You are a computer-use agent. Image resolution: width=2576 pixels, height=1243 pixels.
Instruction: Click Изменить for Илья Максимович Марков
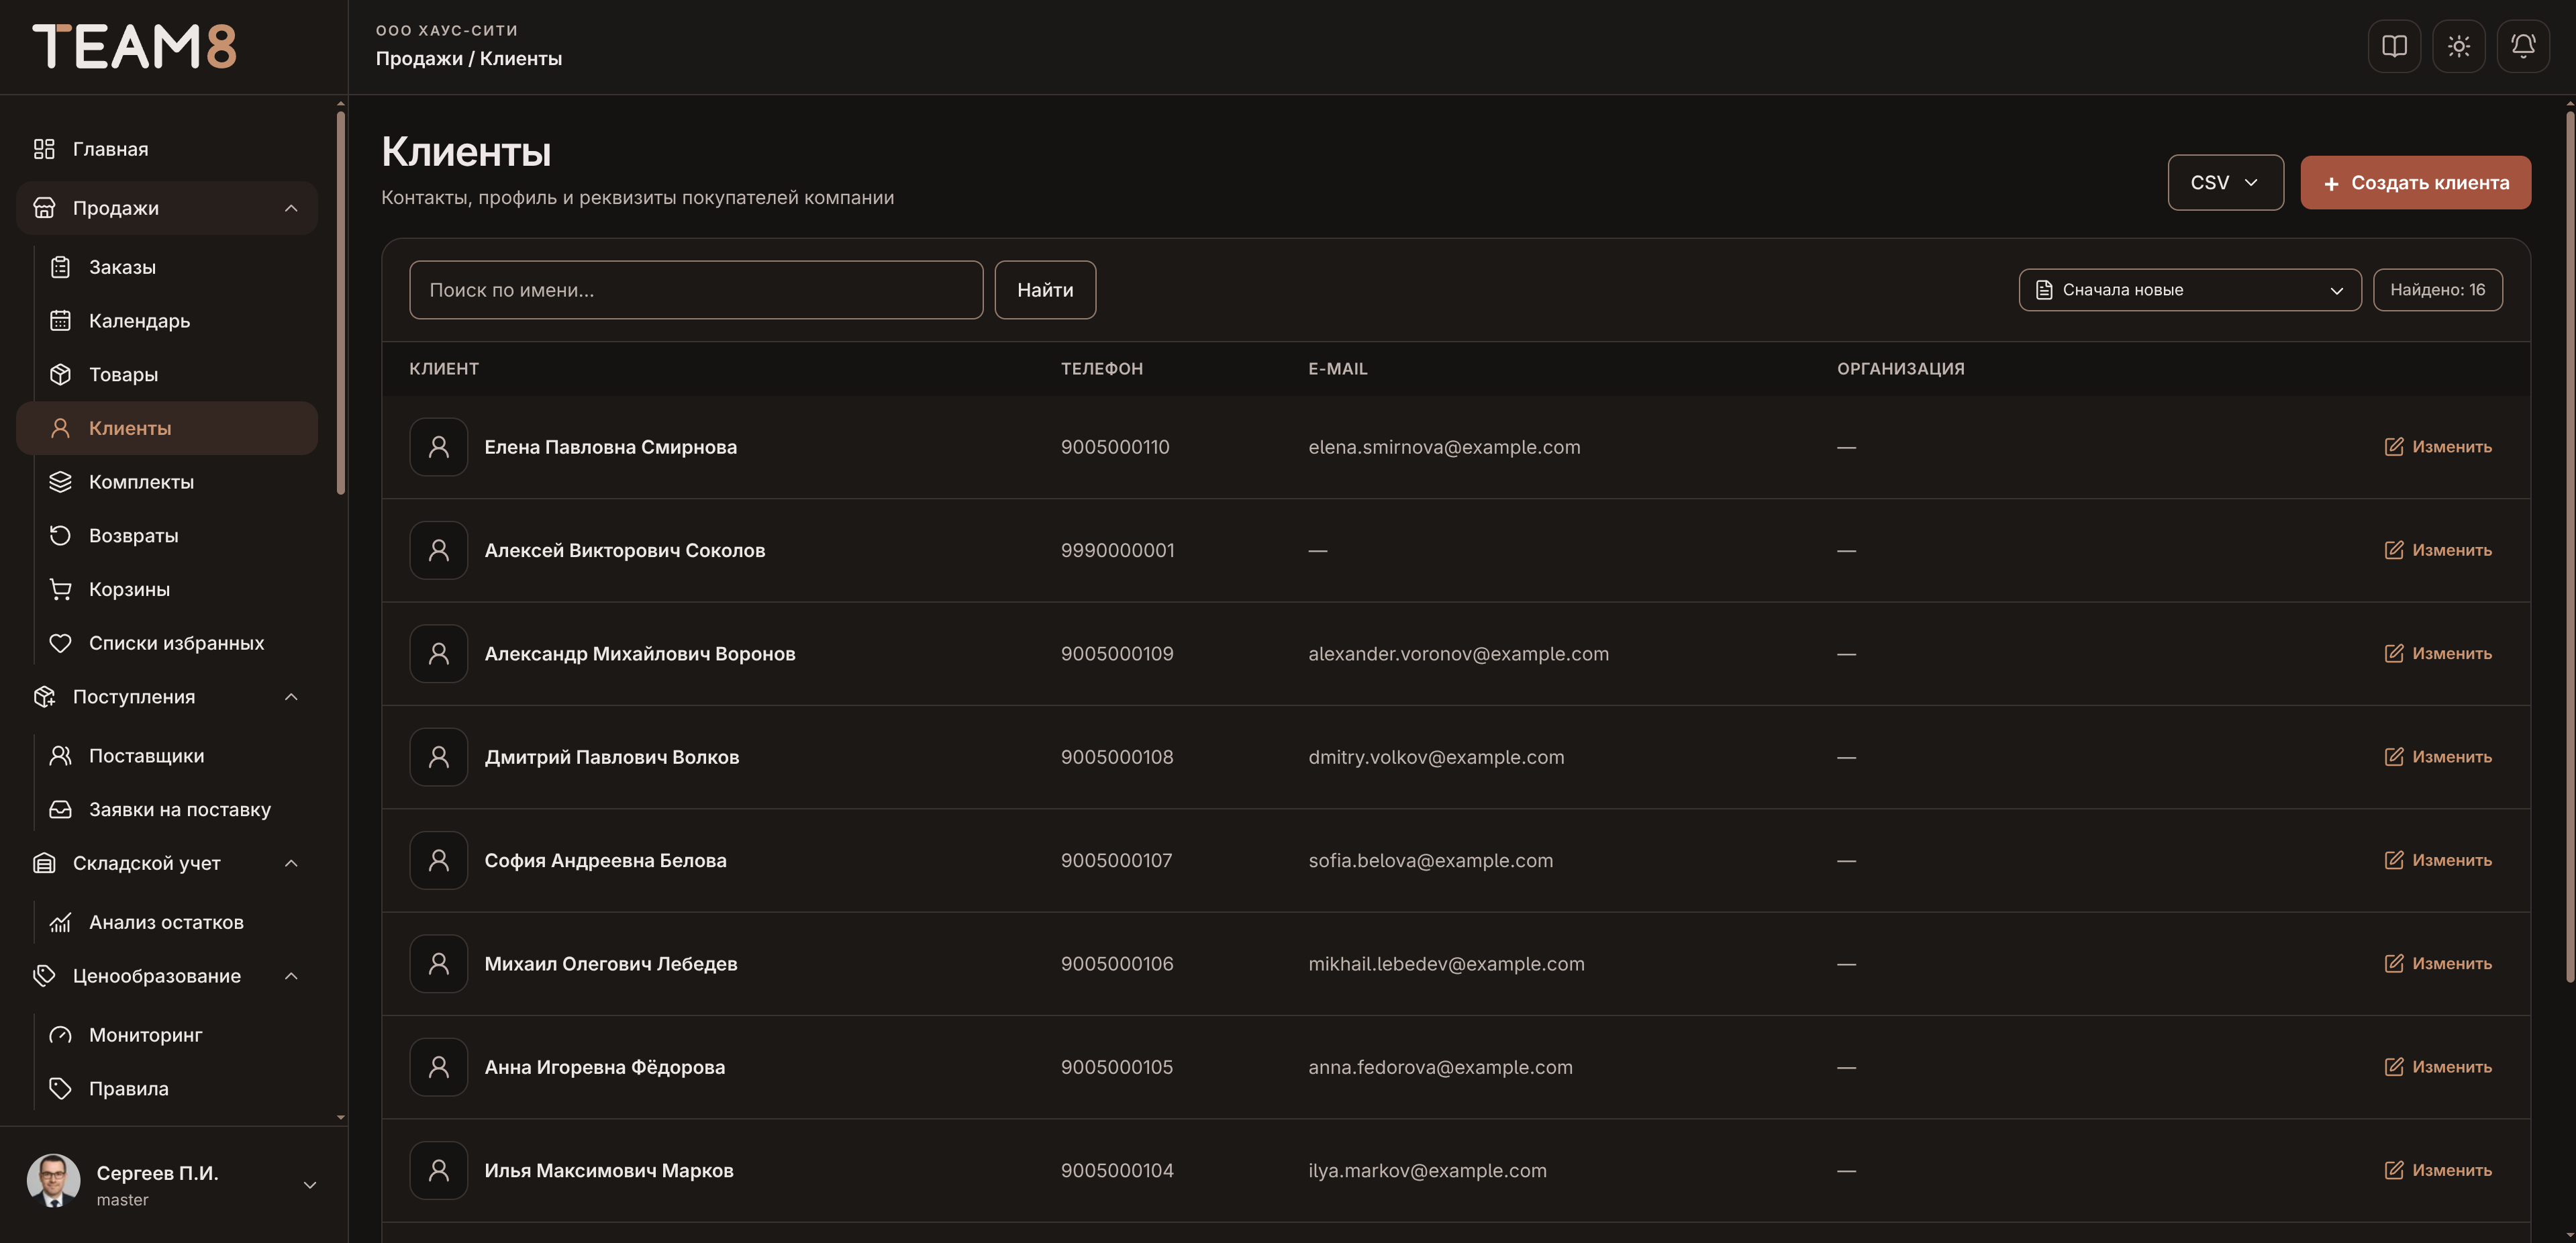coord(2438,1170)
